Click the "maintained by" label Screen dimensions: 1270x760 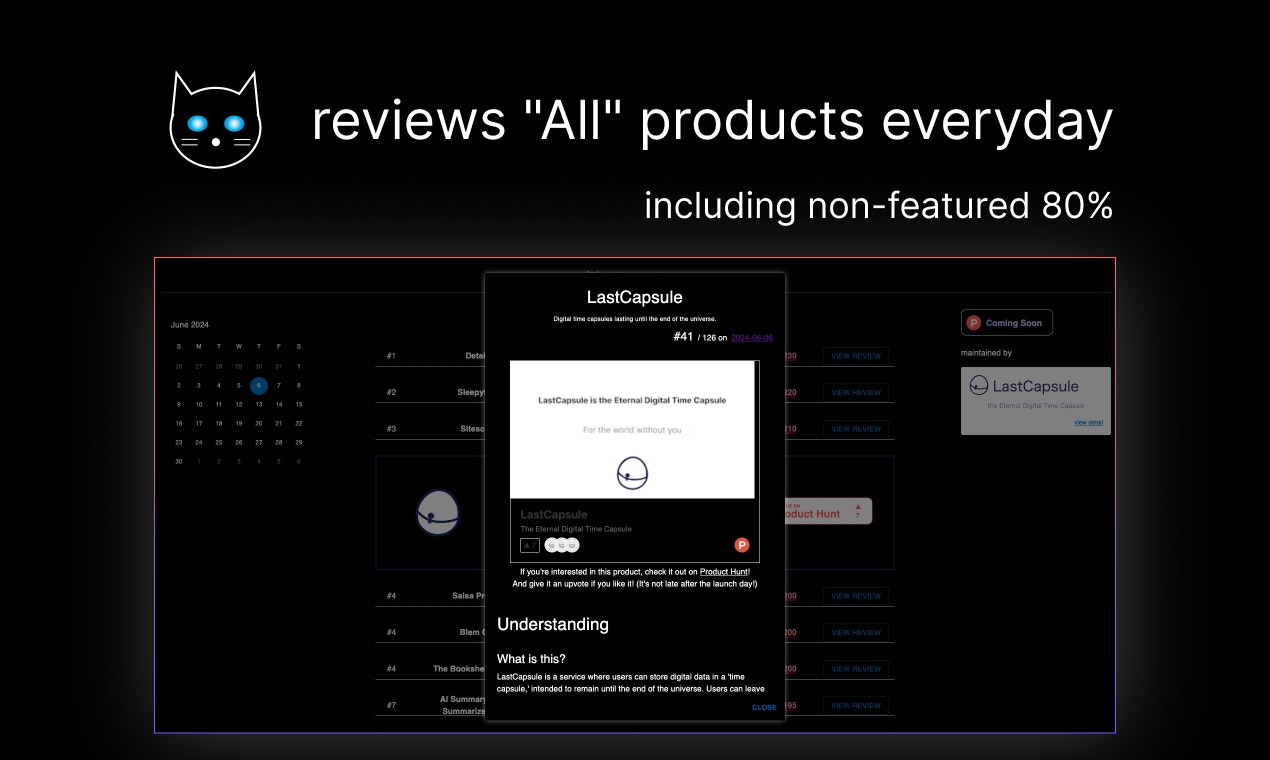[x=985, y=353]
